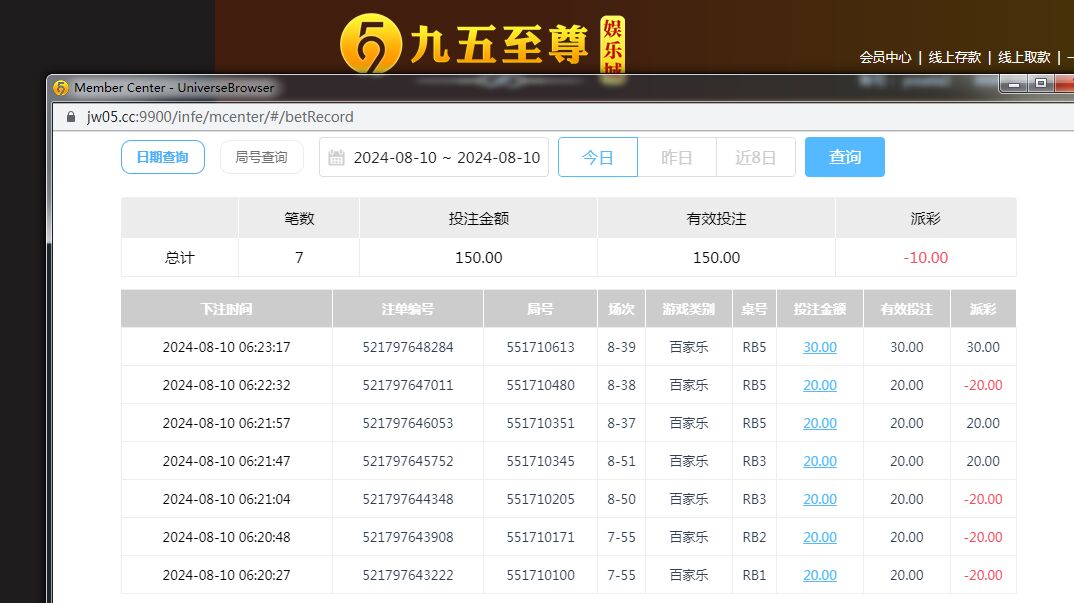Switch to 日期查询 tab
Viewport: 1074px width, 603px height.
163,157
